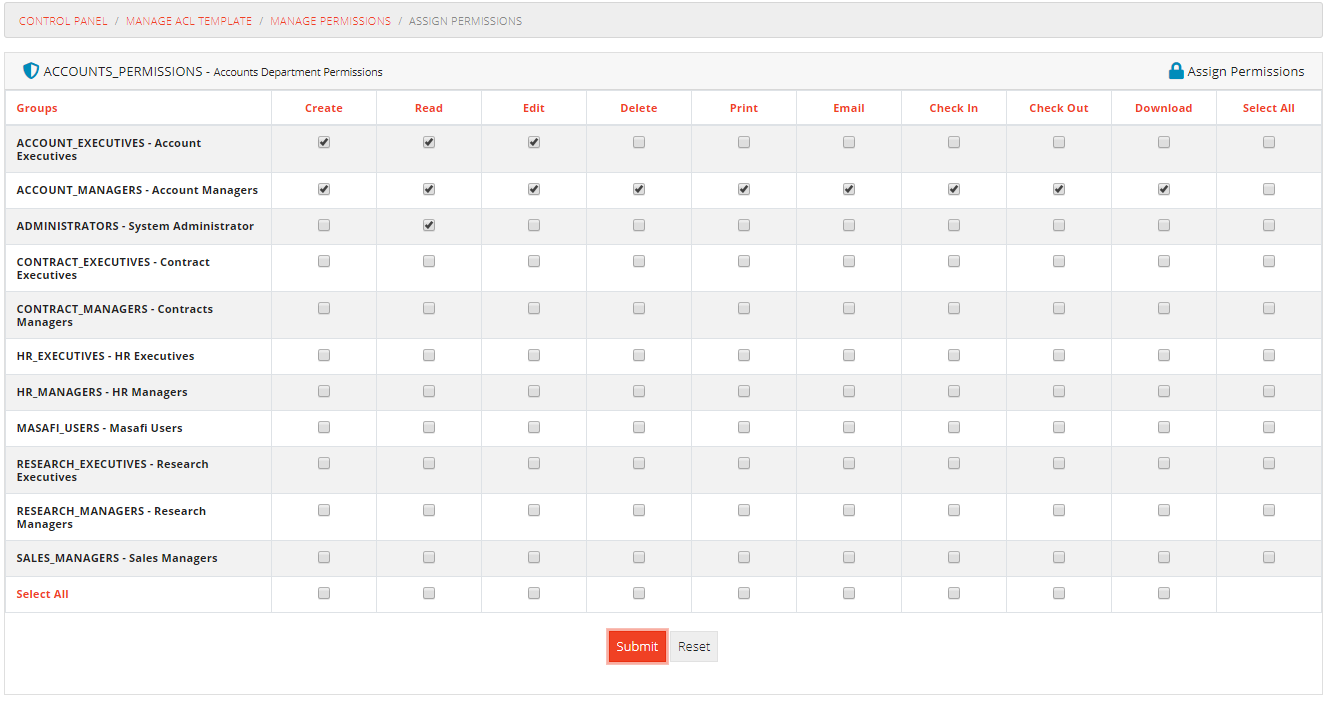Viewport: 1328px width, 706px height.
Task: Enable Read for MASAFI_USERS
Action: (429, 427)
